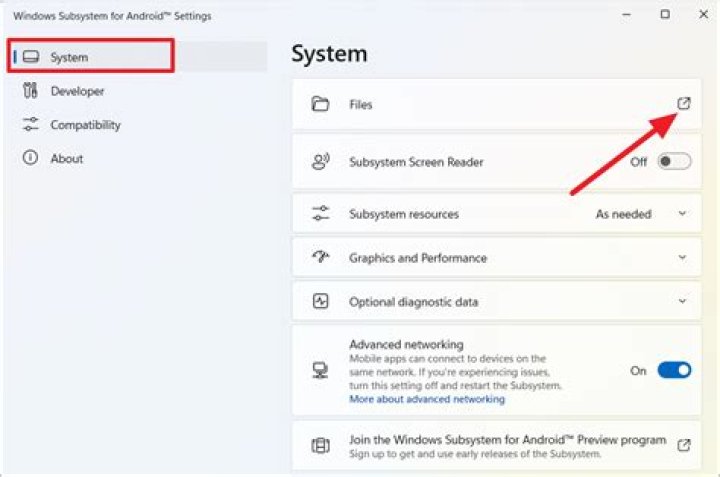Click the Advanced networking computer icon
Screen dimensions: 720x477
point(321,370)
